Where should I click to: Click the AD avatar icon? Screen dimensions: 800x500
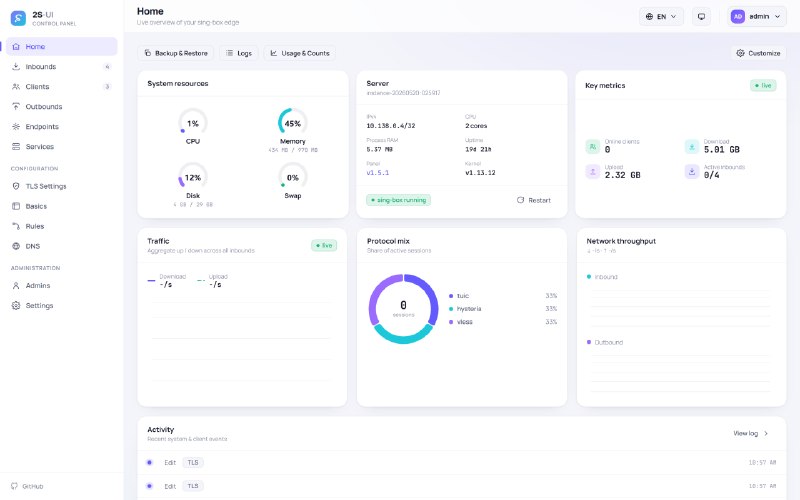pos(738,16)
